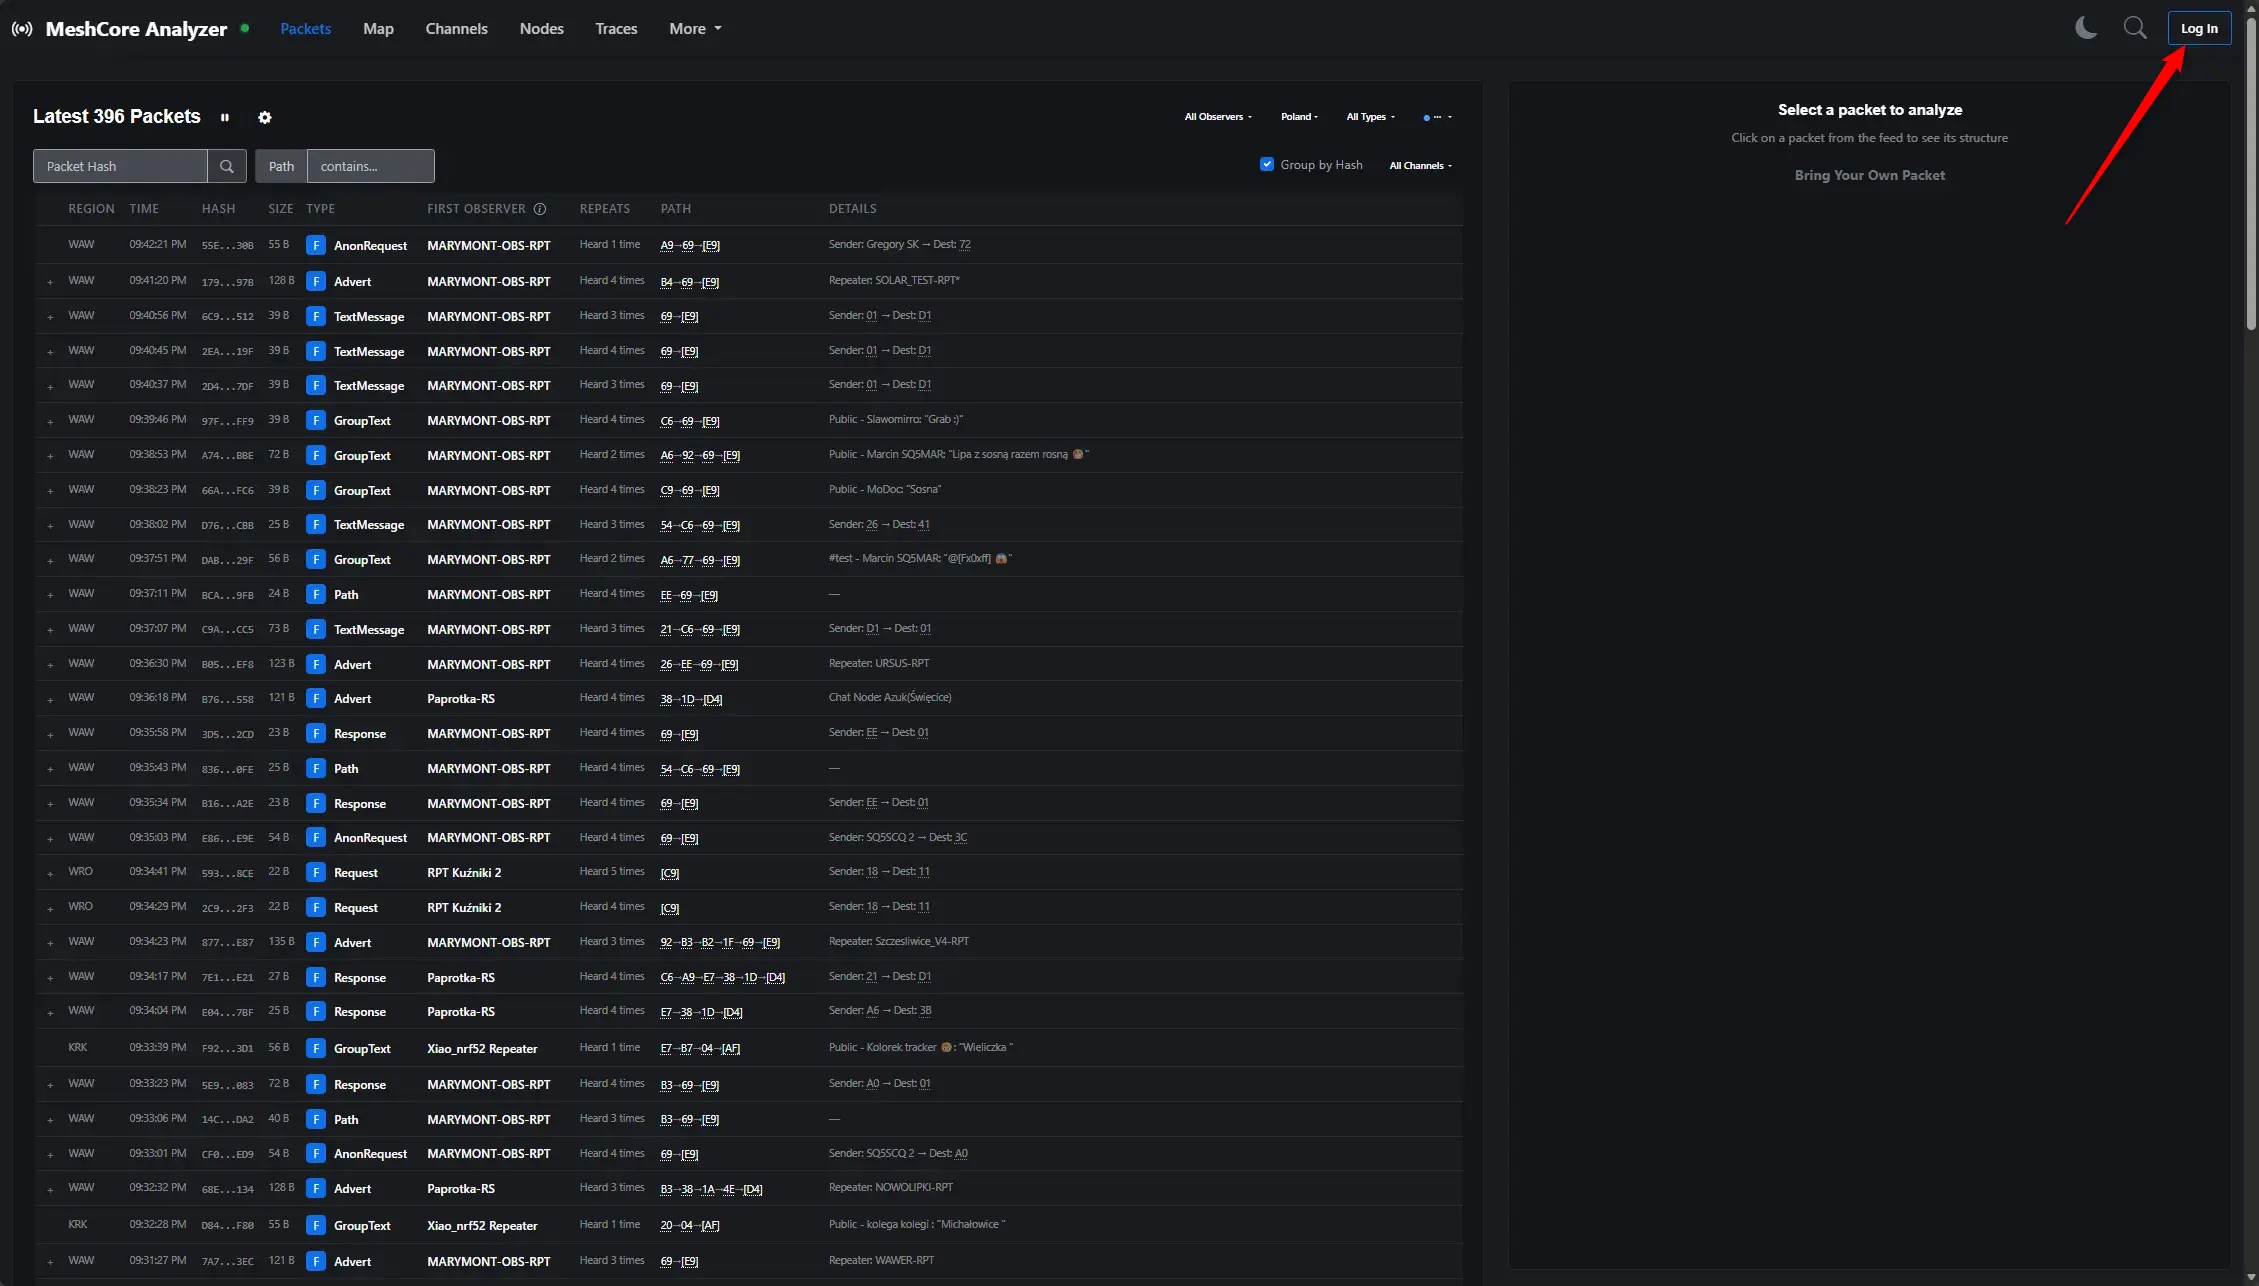Click the Log In button
Viewport: 2259px width, 1286px height.
click(2199, 28)
